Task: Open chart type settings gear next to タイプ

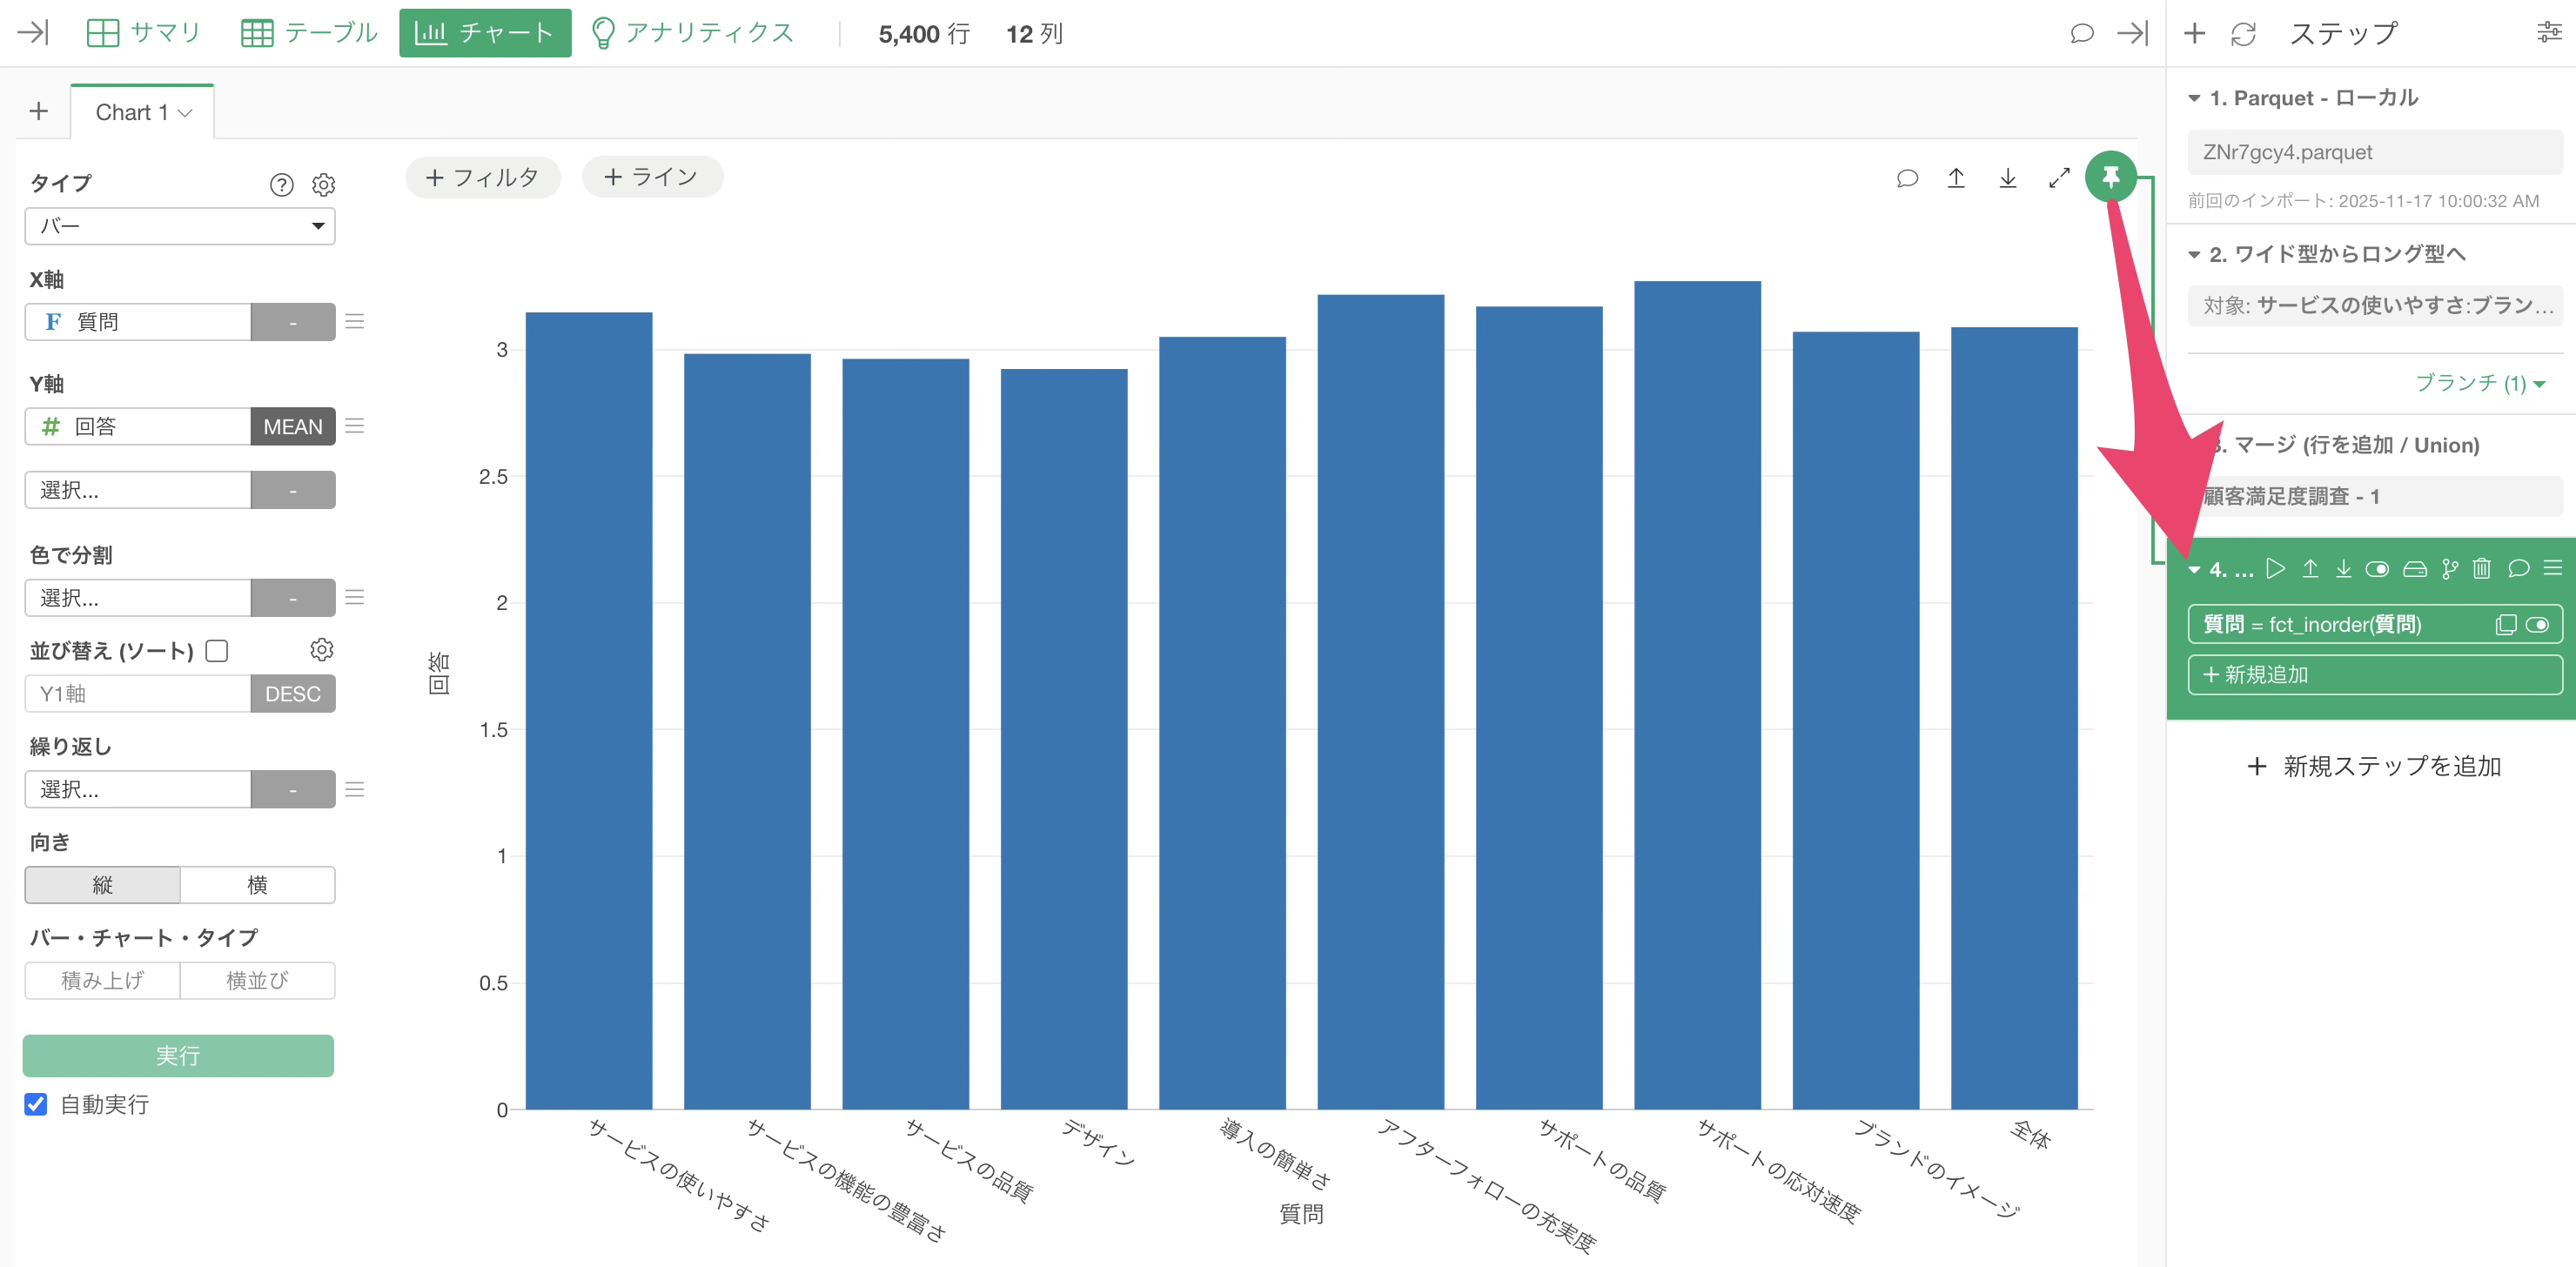Action: pos(323,184)
